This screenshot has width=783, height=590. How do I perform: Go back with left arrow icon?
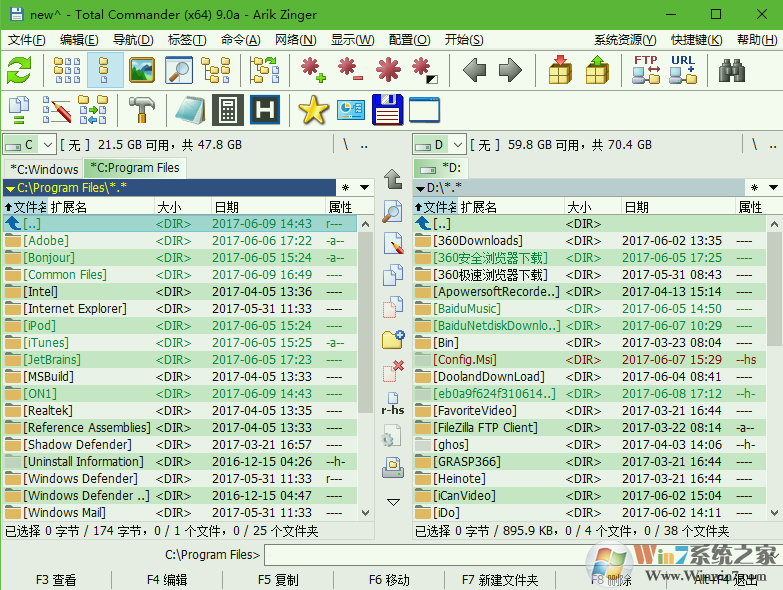[x=474, y=70]
